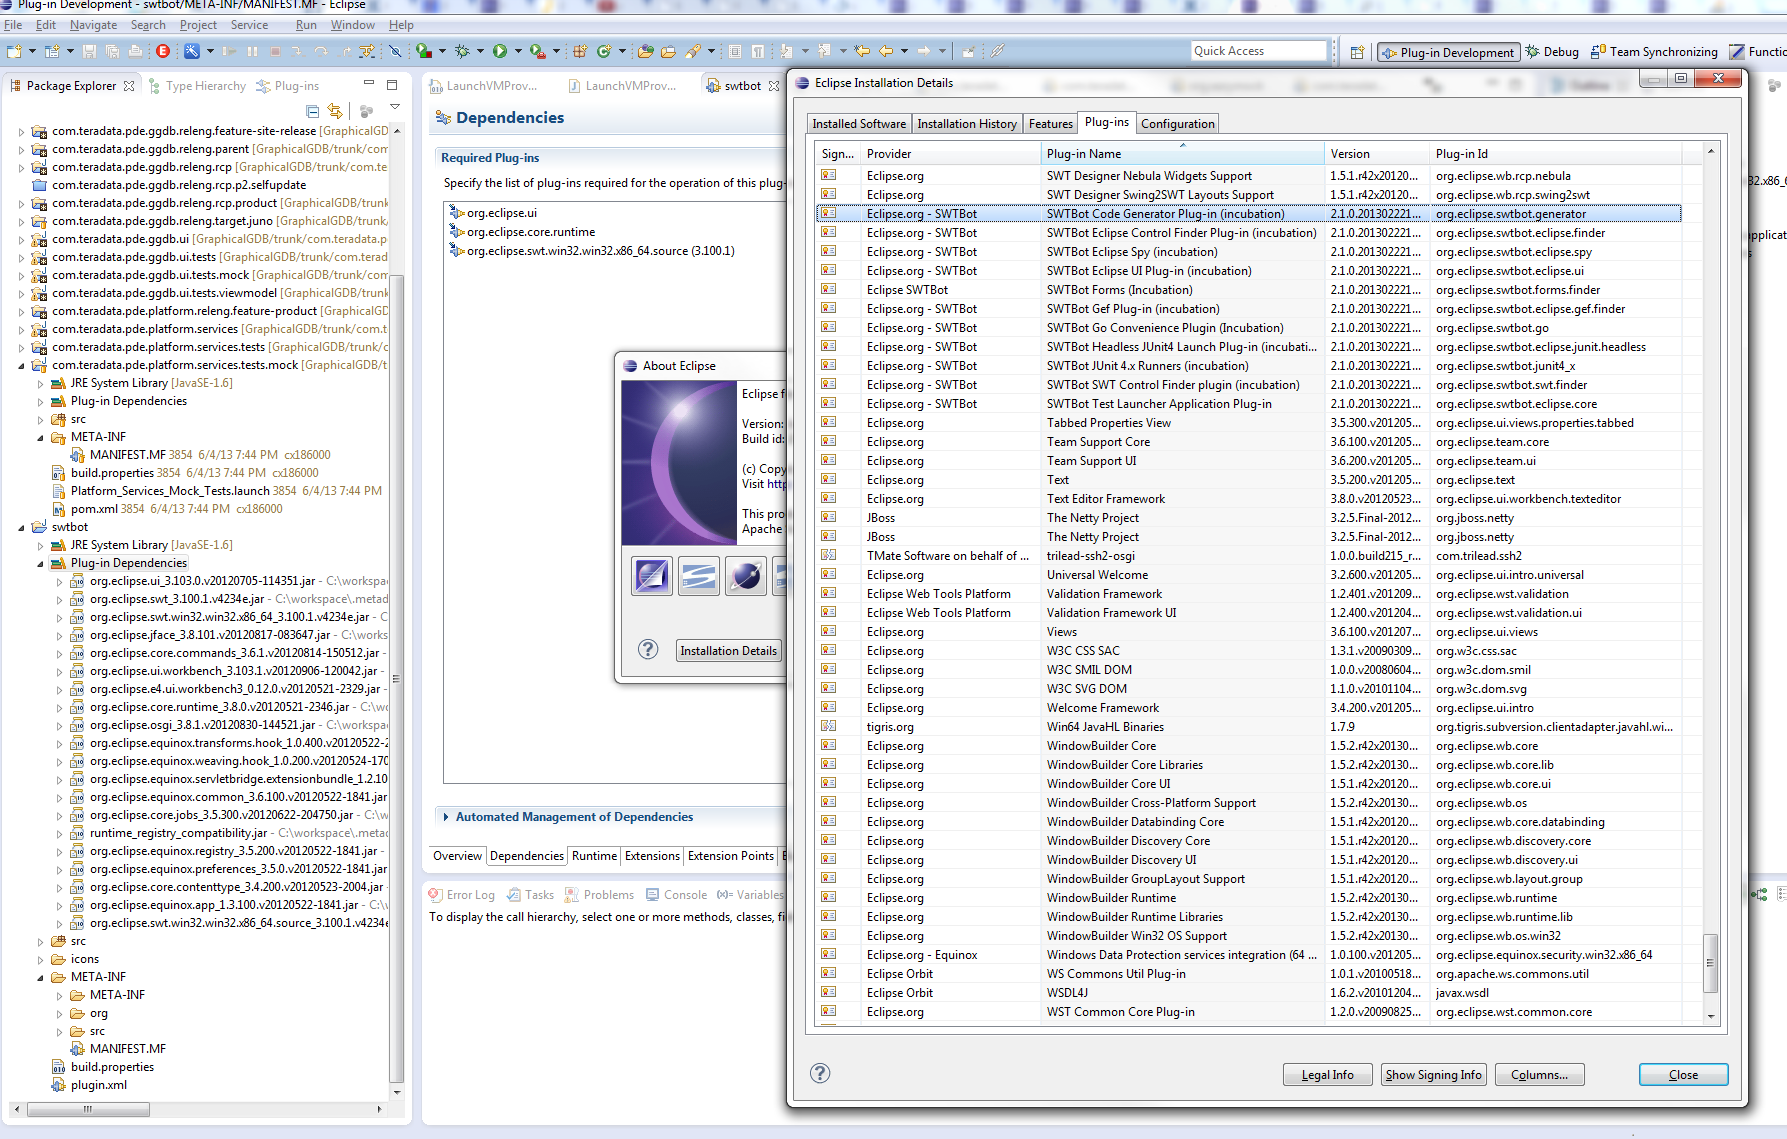Screen dimensions: 1787x1139
Task: Click the Debug bug toolbar icon
Action: click(x=461, y=51)
